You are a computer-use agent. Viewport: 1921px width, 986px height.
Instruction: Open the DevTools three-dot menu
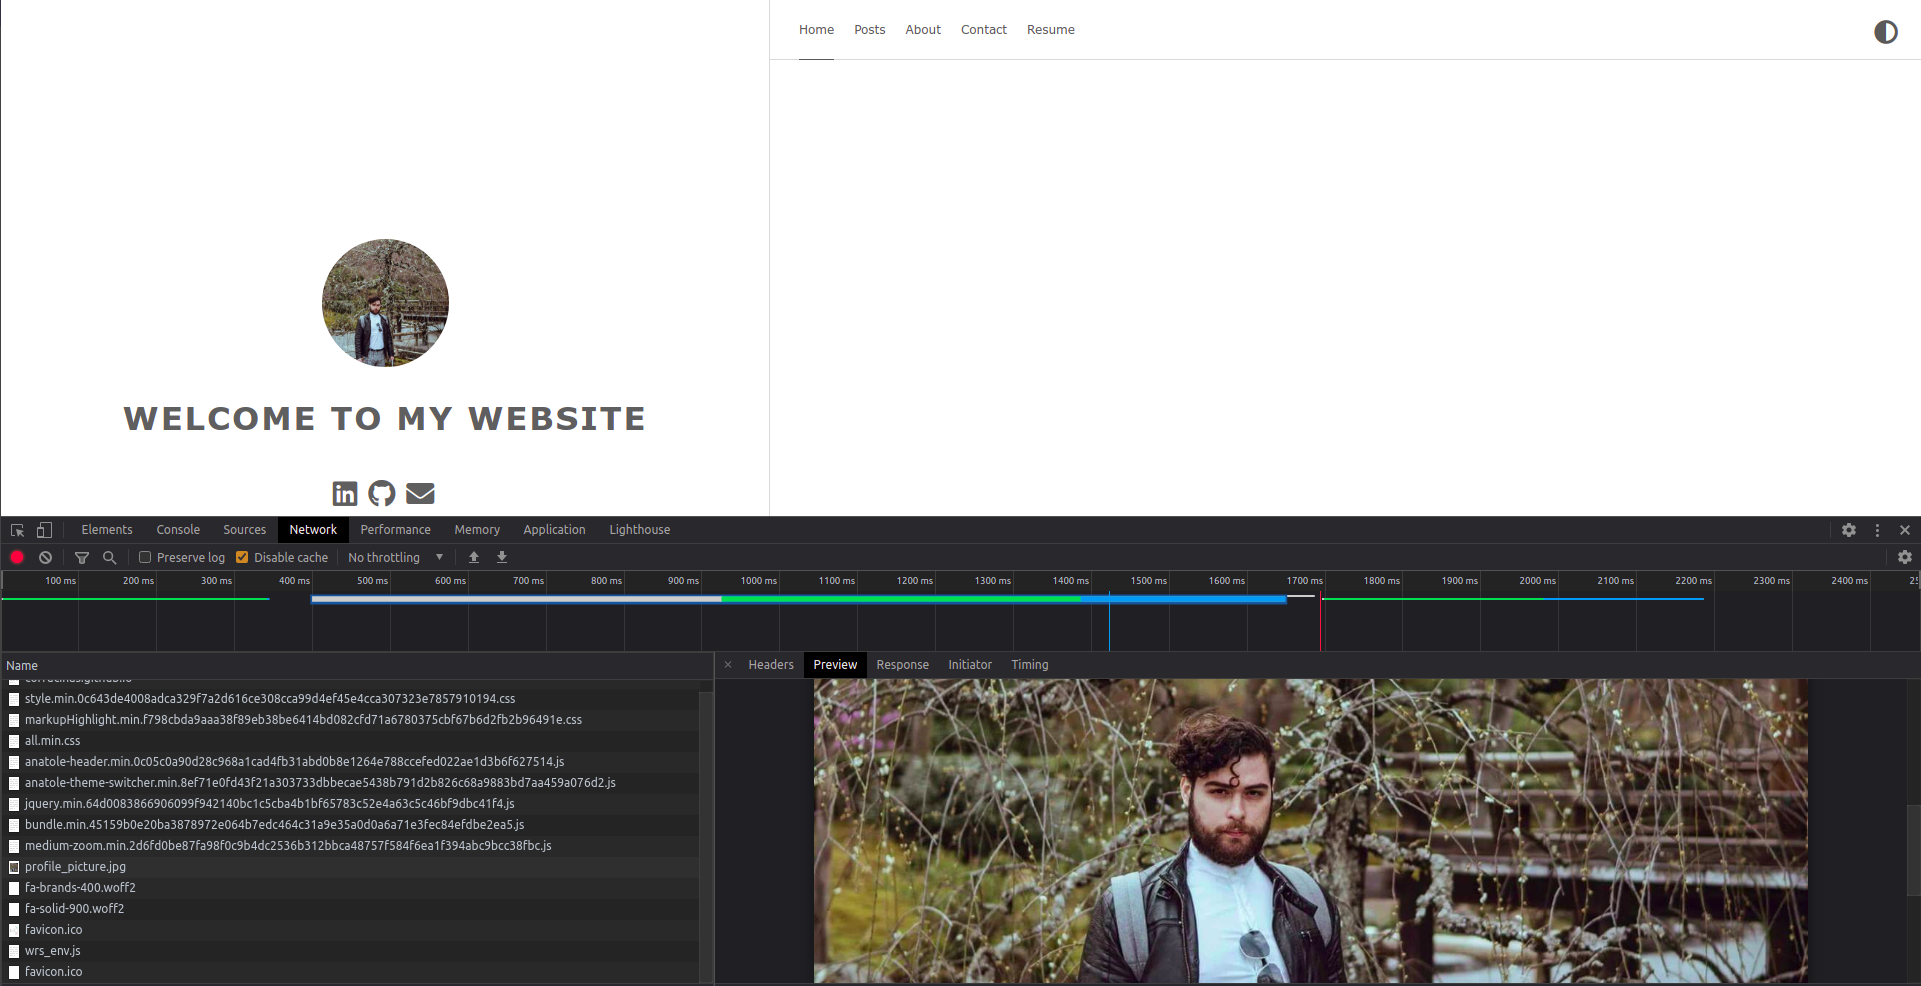(x=1877, y=530)
